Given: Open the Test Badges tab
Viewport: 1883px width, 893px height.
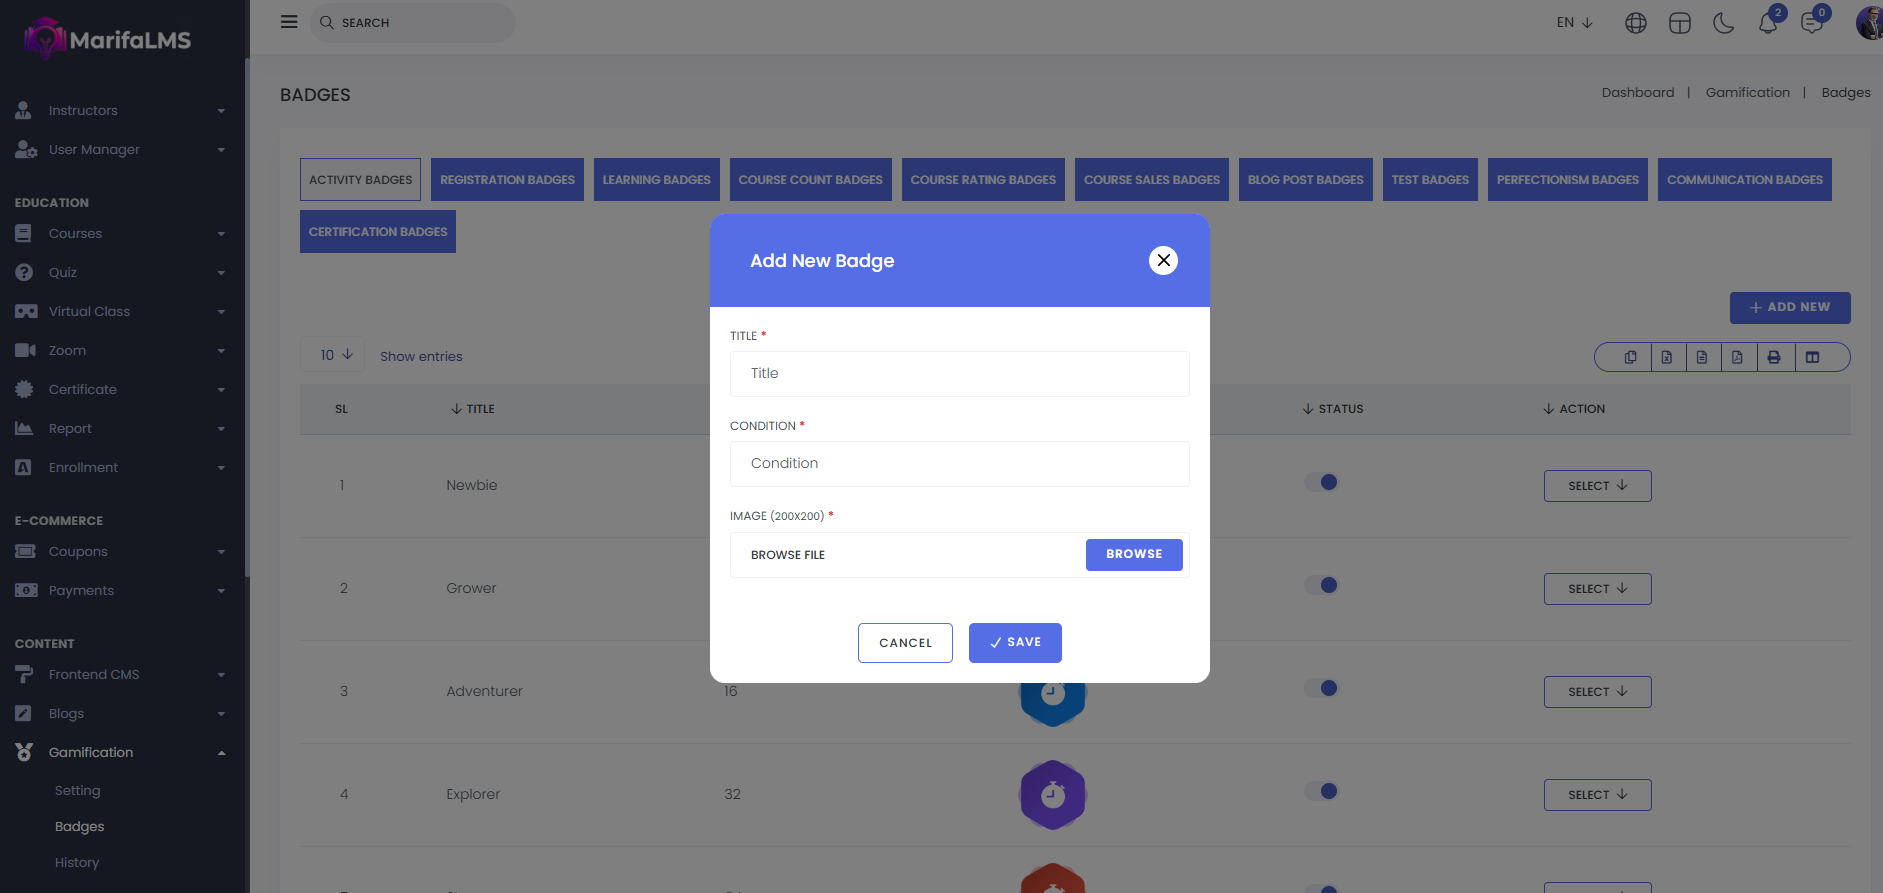Looking at the screenshot, I should click(x=1429, y=180).
